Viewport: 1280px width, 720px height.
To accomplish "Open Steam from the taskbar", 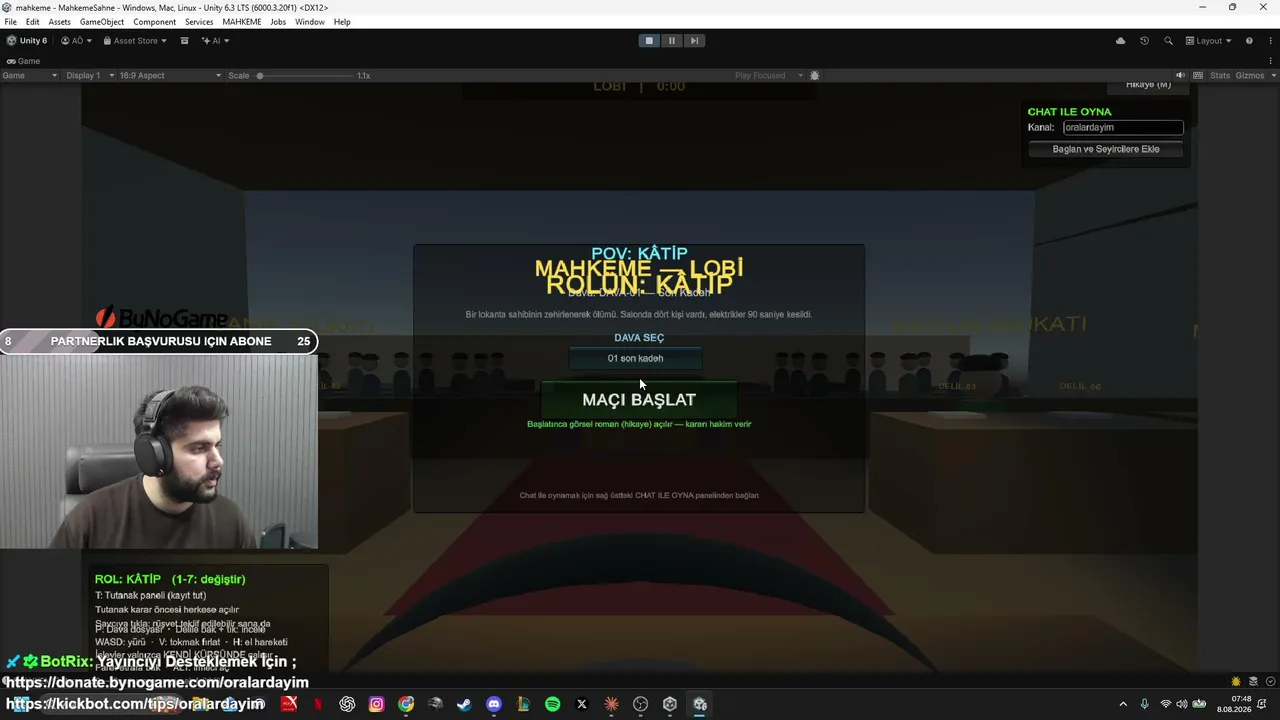I will point(464,704).
